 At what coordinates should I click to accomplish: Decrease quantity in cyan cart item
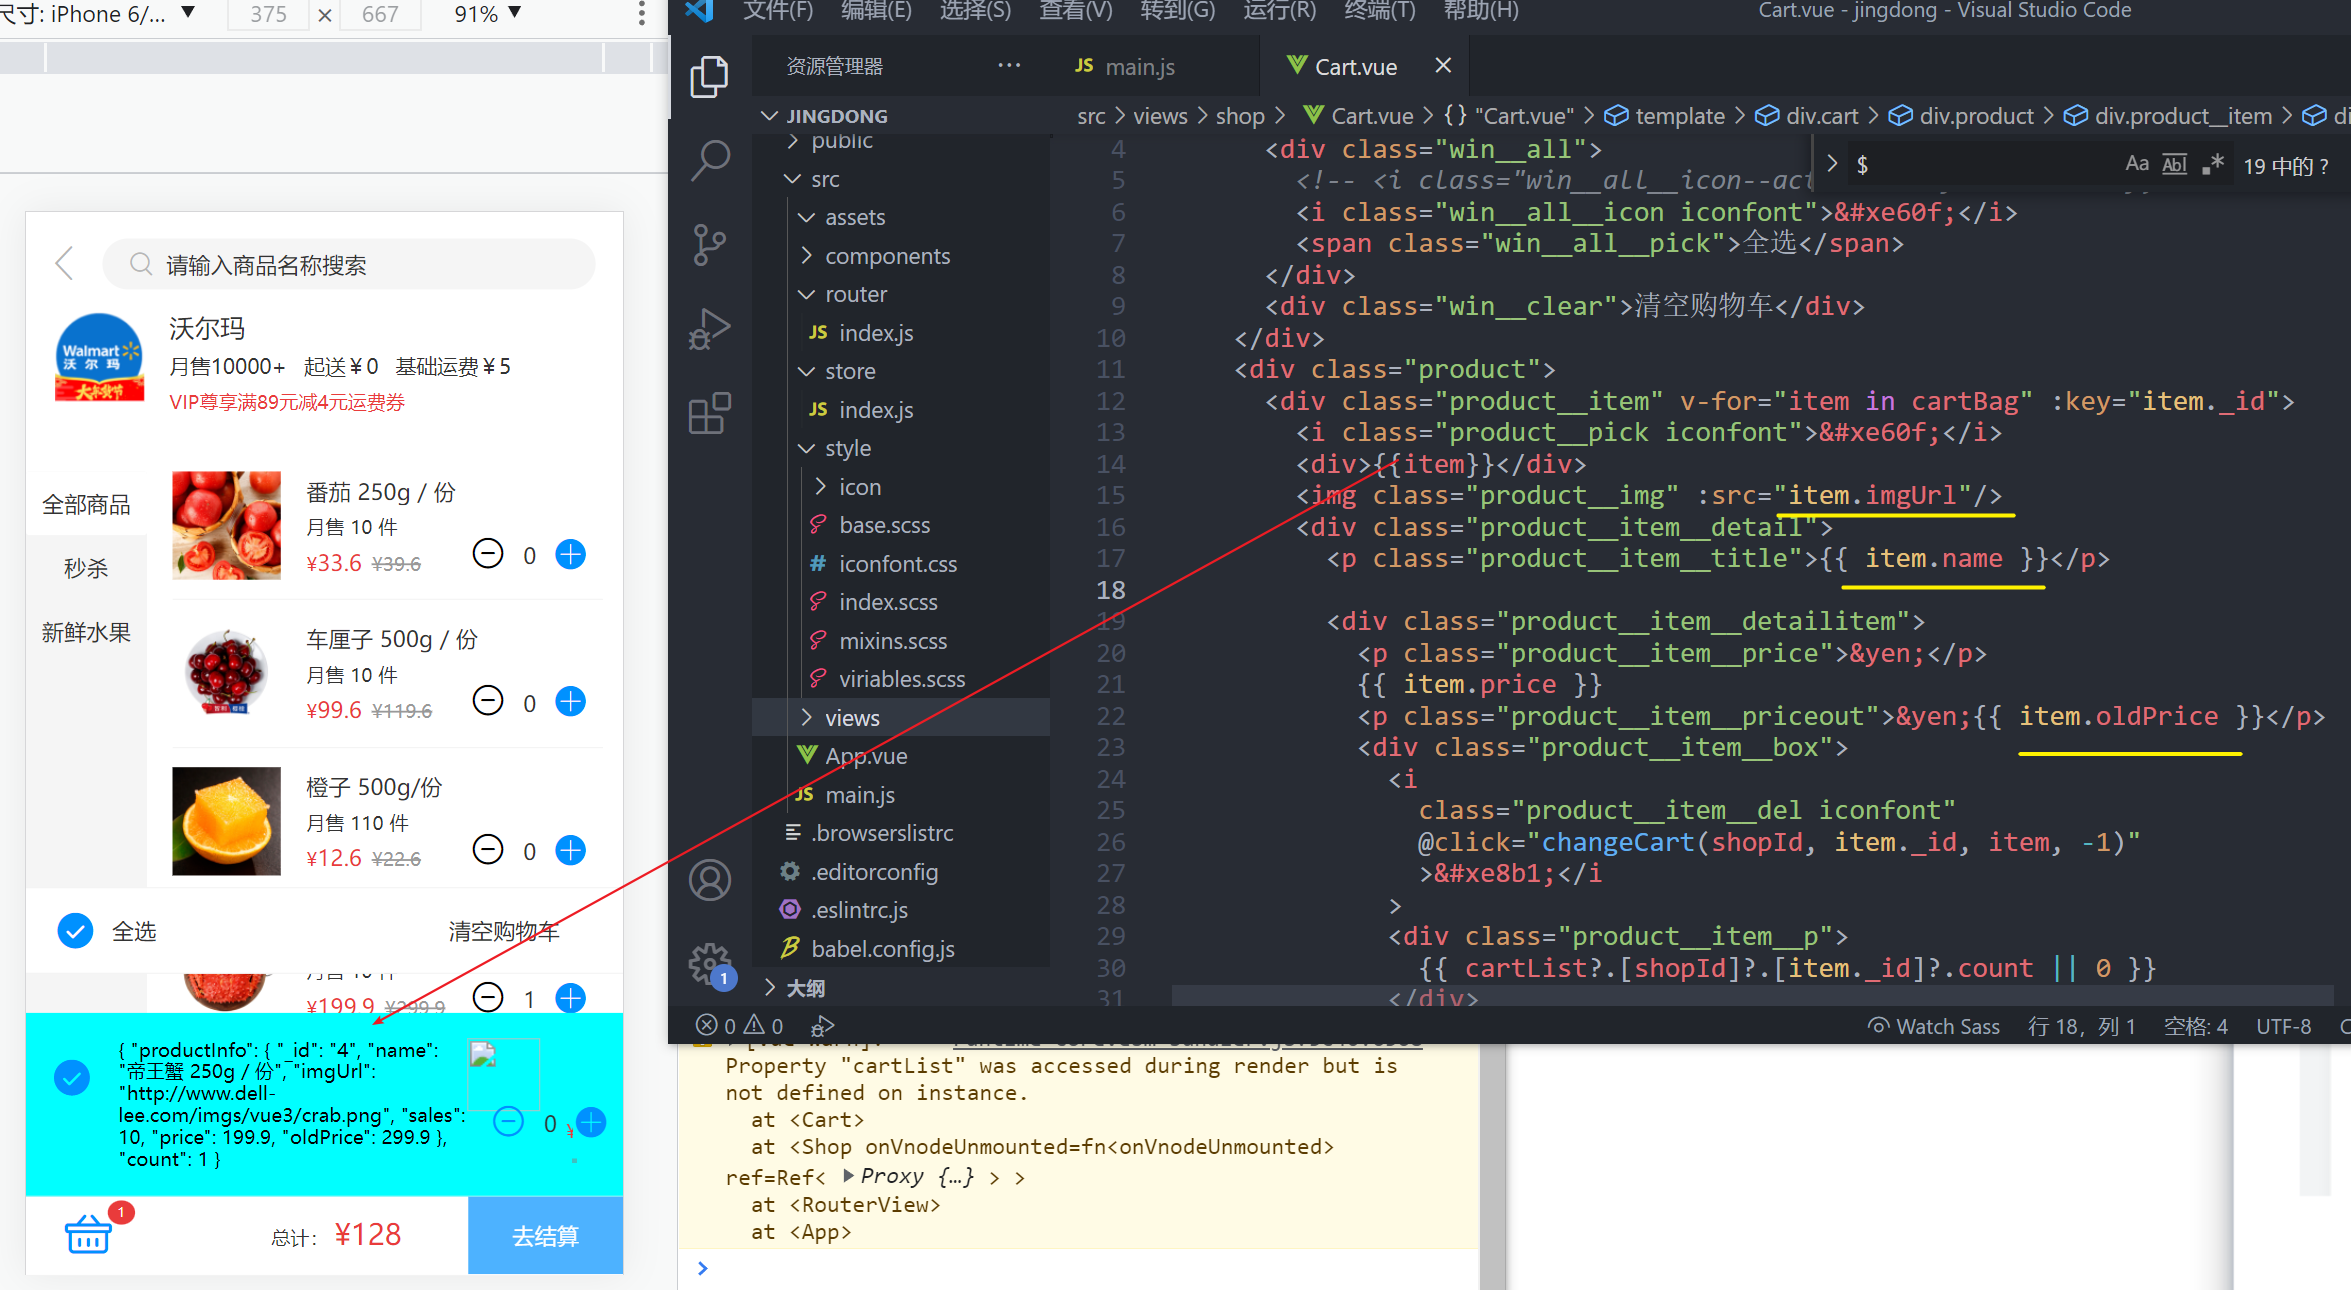(x=509, y=1123)
